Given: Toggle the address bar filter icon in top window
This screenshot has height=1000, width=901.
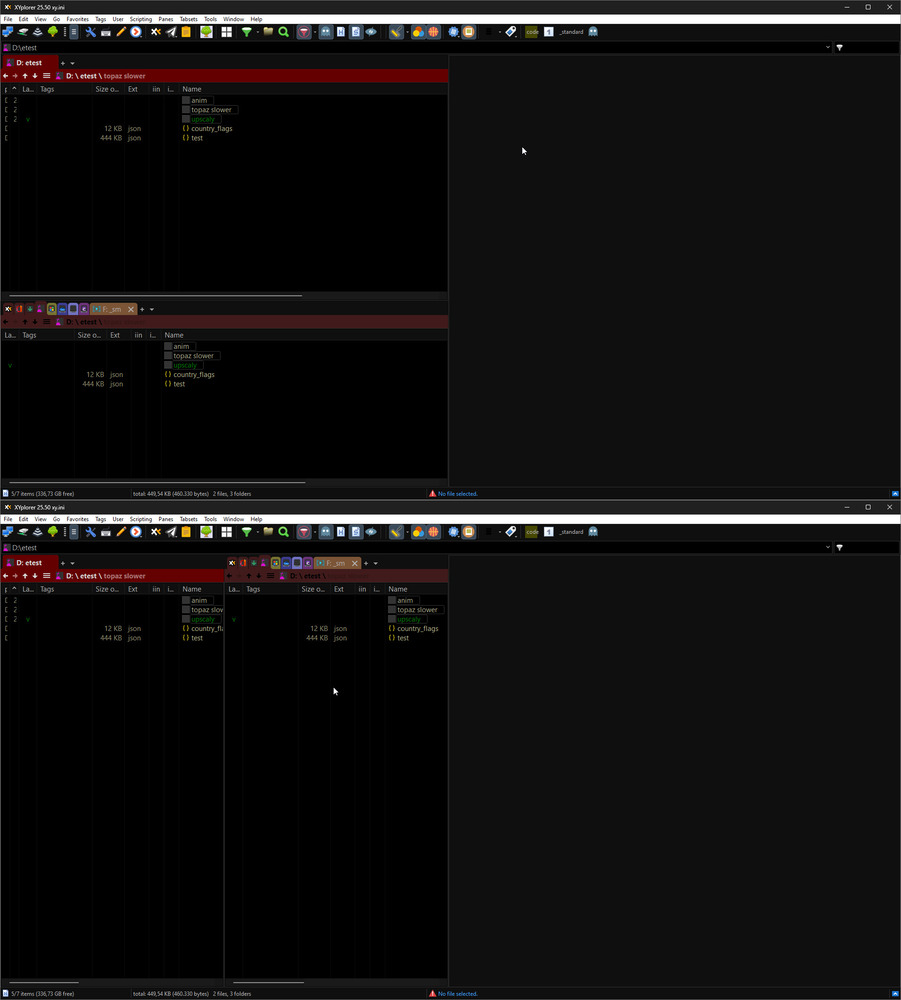Looking at the screenshot, I should click(839, 47).
